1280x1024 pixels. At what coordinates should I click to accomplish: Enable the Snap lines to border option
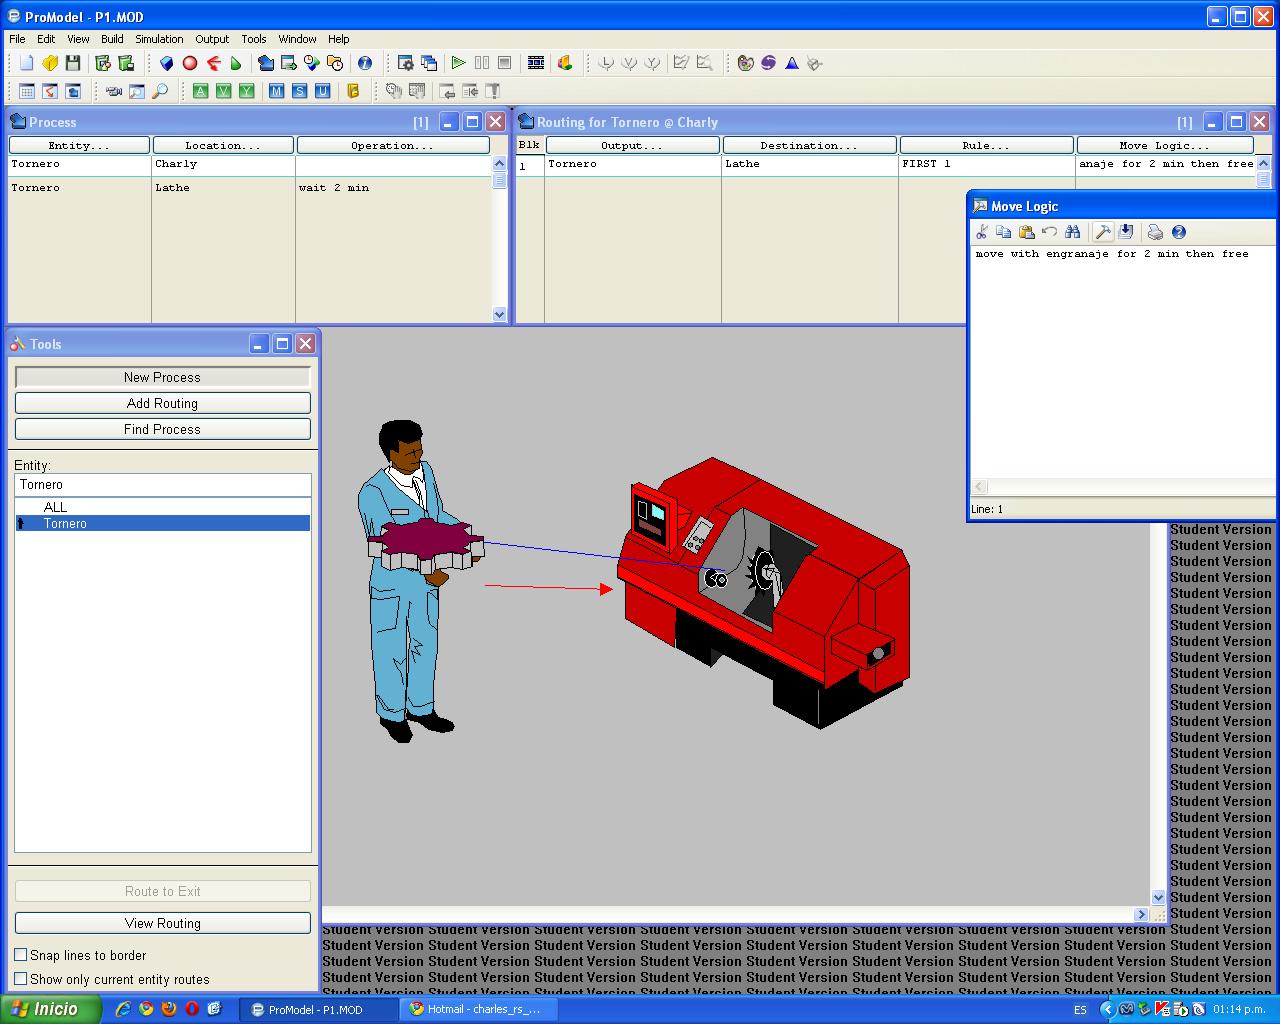[x=20, y=955]
